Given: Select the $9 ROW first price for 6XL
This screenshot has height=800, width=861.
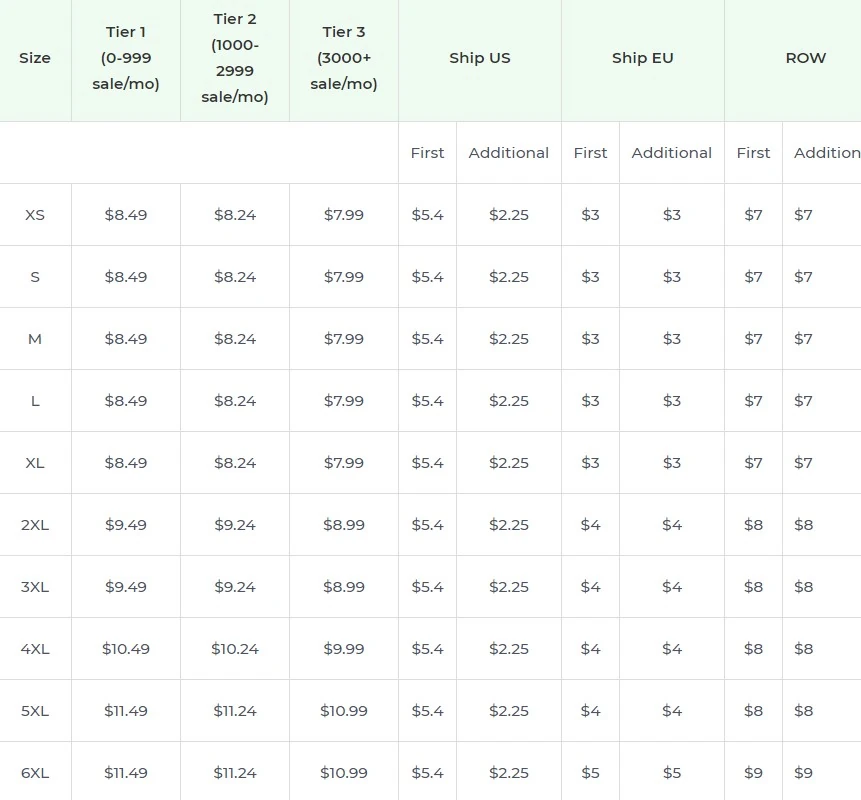Looking at the screenshot, I should (x=752, y=772).
